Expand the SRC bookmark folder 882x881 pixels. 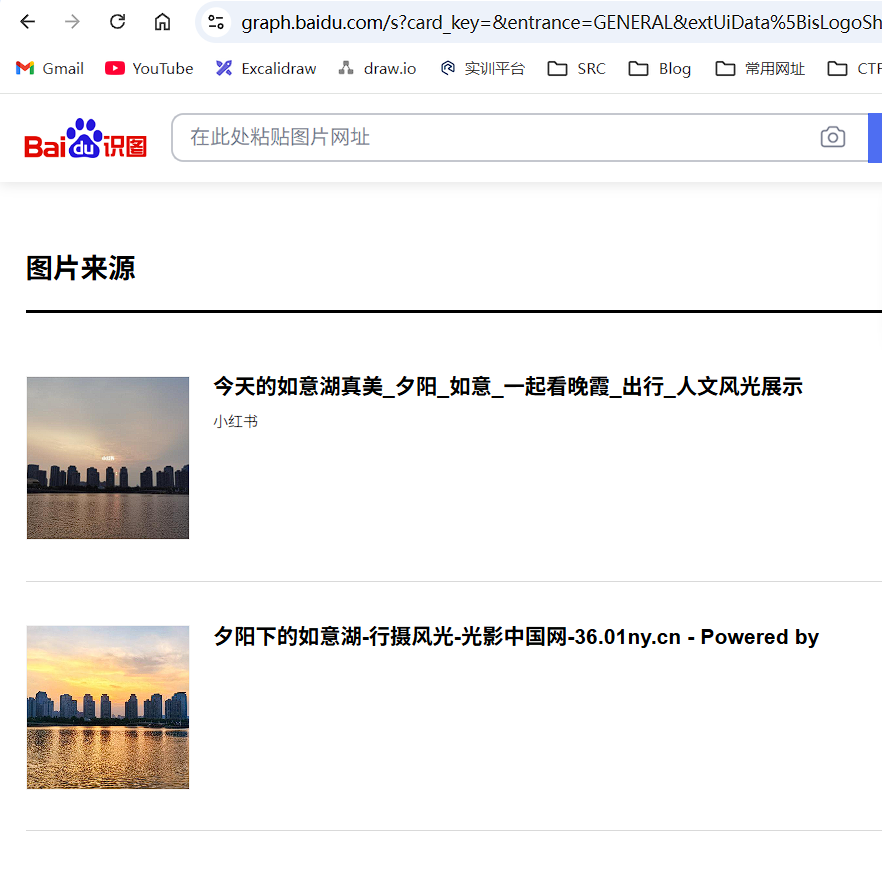coord(577,68)
